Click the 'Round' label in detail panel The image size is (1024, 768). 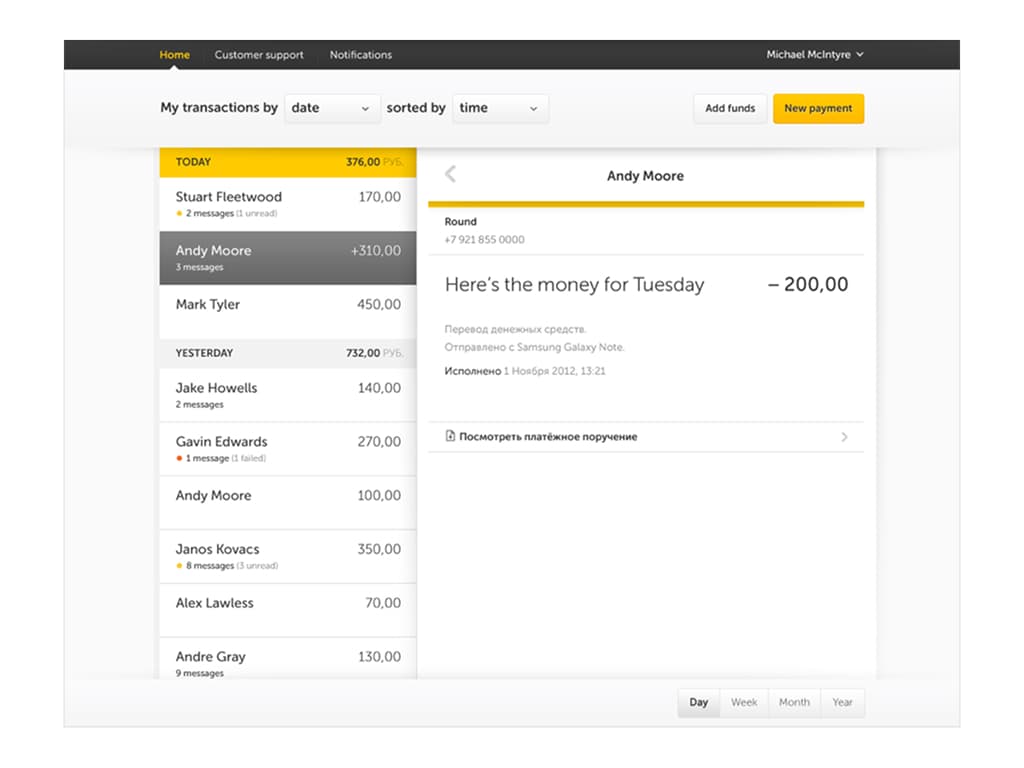460,221
